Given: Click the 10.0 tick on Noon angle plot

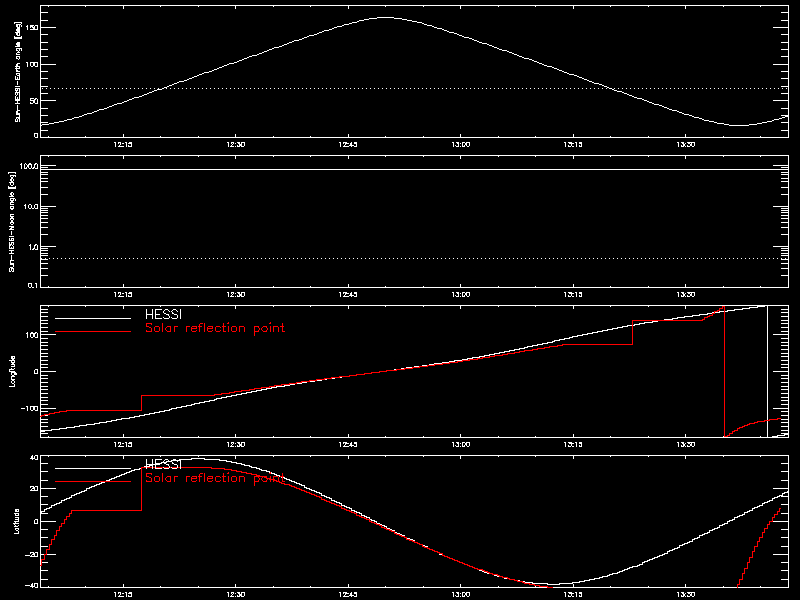Looking at the screenshot, I should pos(31,207).
